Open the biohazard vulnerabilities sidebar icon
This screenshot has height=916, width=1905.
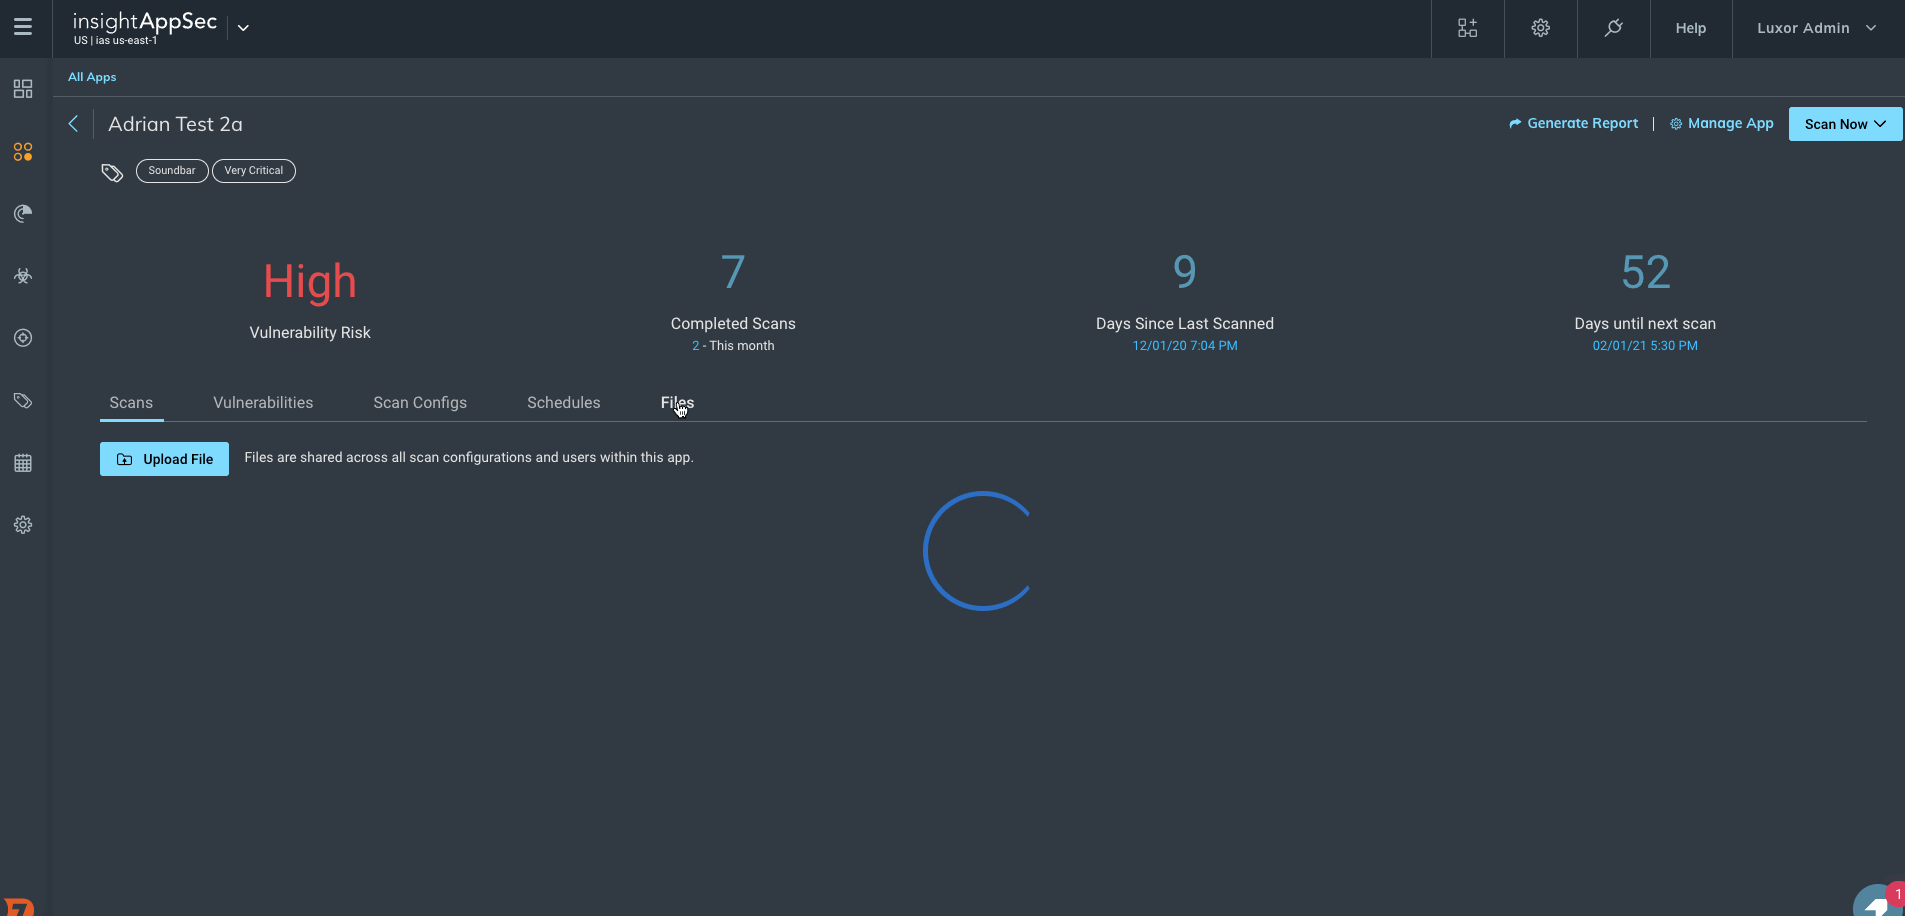[23, 276]
